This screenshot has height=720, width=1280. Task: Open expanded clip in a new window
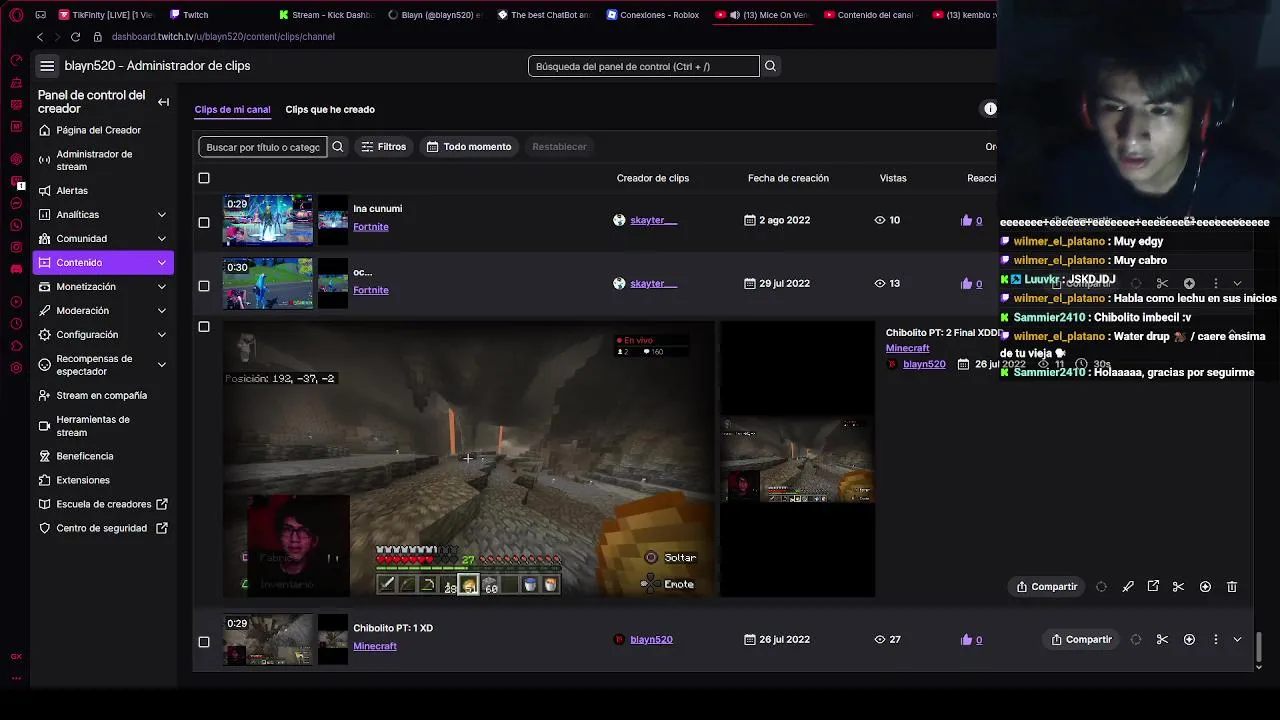point(1153,587)
